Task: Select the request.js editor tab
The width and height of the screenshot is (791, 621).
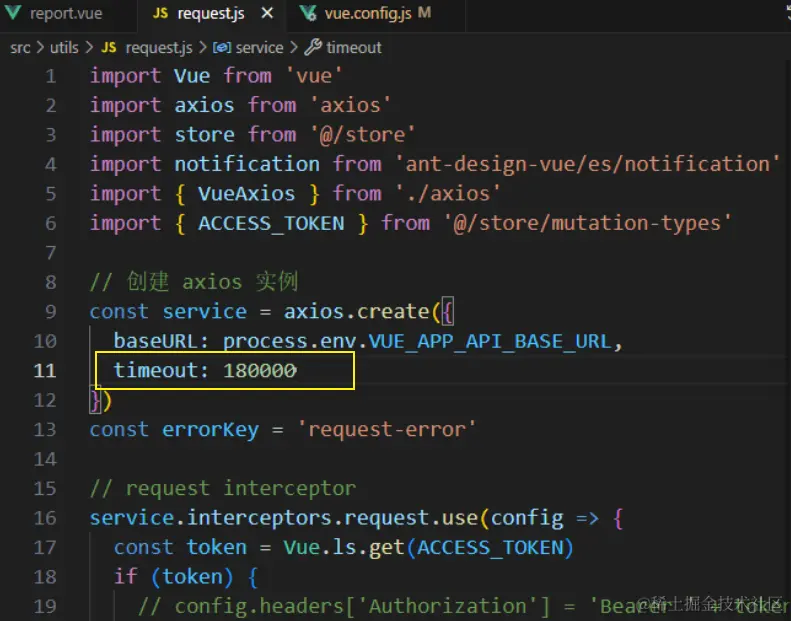Action: click(x=211, y=14)
